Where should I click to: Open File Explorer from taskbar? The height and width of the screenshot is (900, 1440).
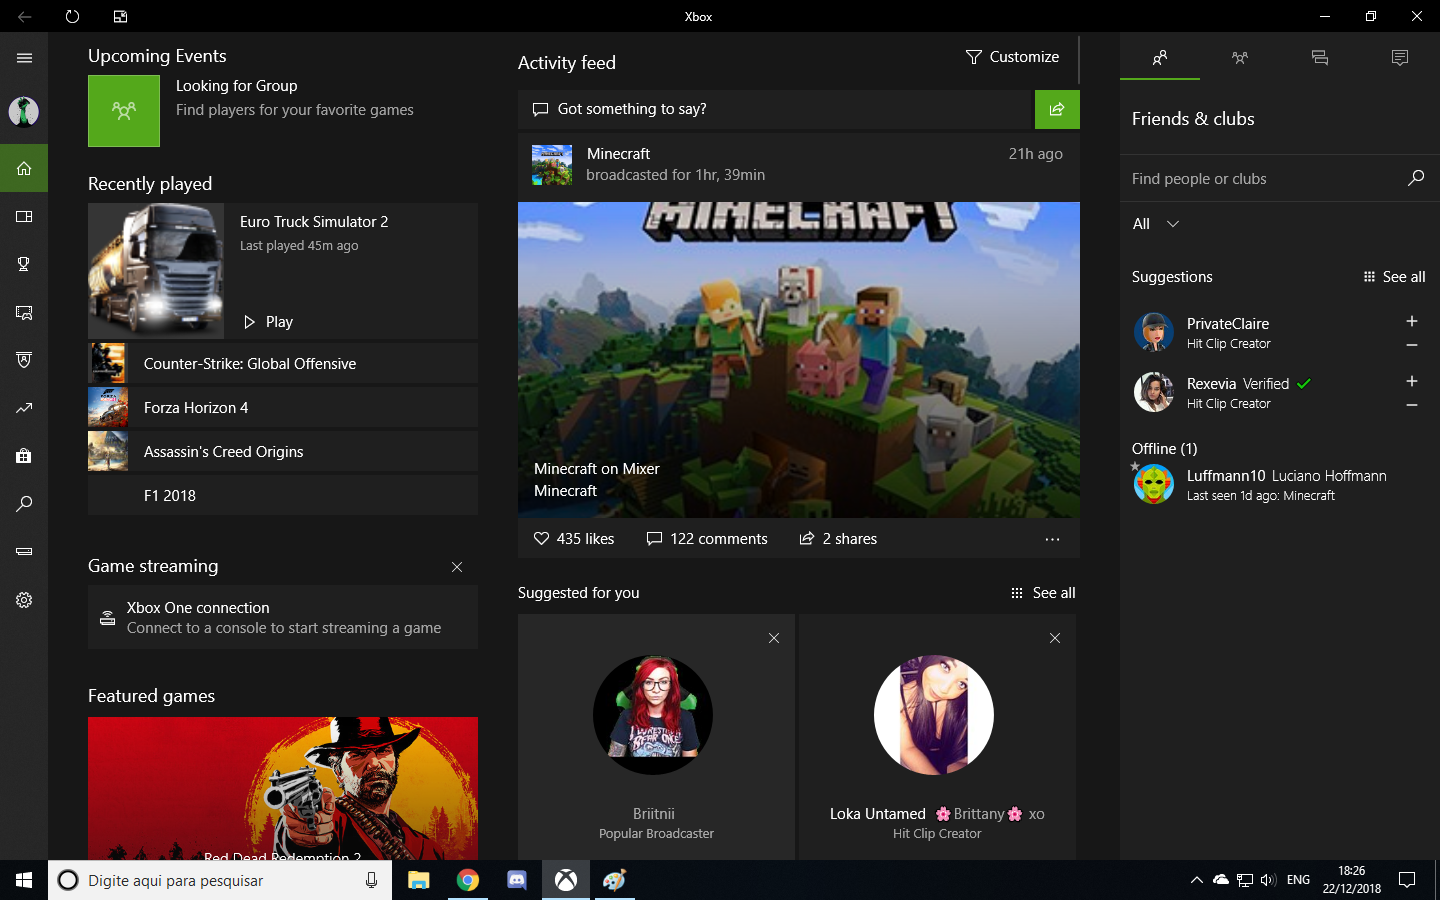pyautogui.click(x=418, y=880)
